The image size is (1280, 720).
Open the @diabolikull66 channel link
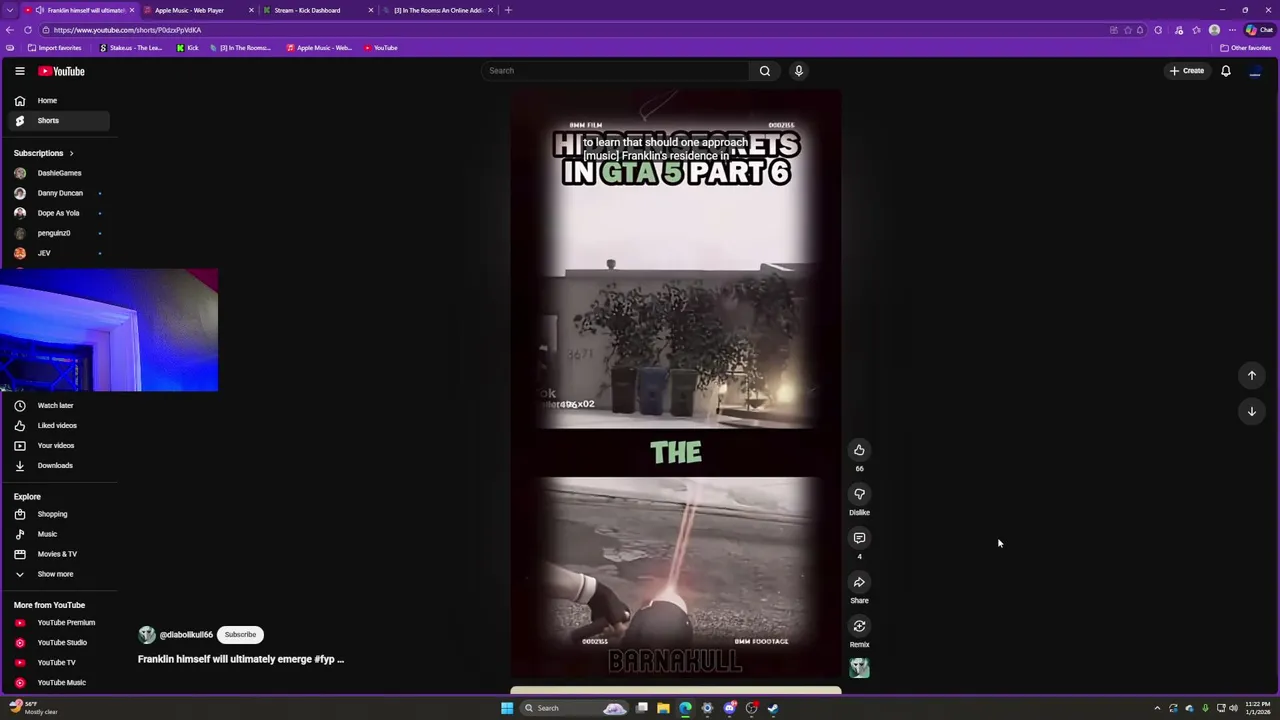click(186, 635)
